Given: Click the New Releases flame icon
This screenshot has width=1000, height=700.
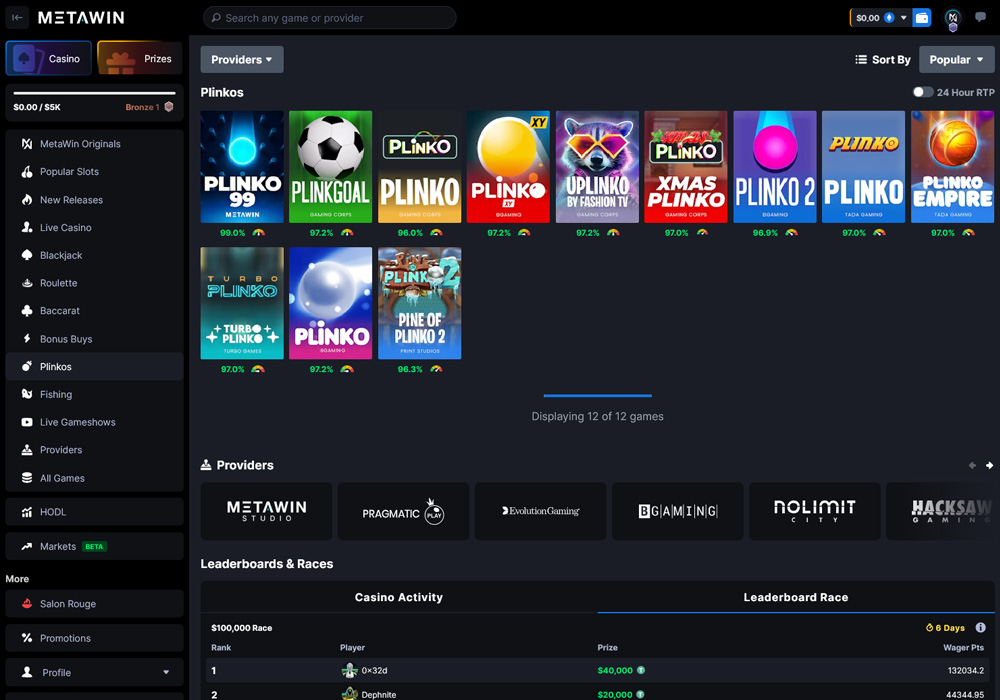Looking at the screenshot, I should point(27,200).
